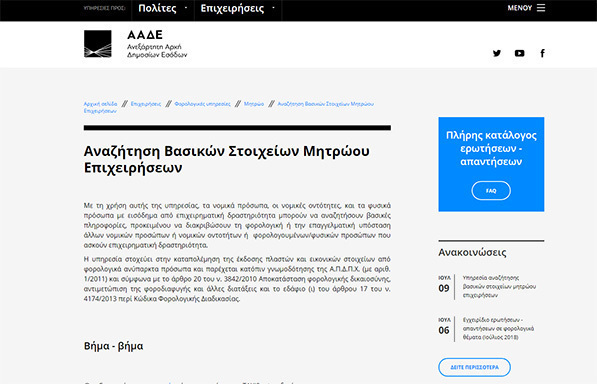Viewport: 597px width, 384px height.
Task: Open the July 06 announcement link
Action: pos(498,328)
